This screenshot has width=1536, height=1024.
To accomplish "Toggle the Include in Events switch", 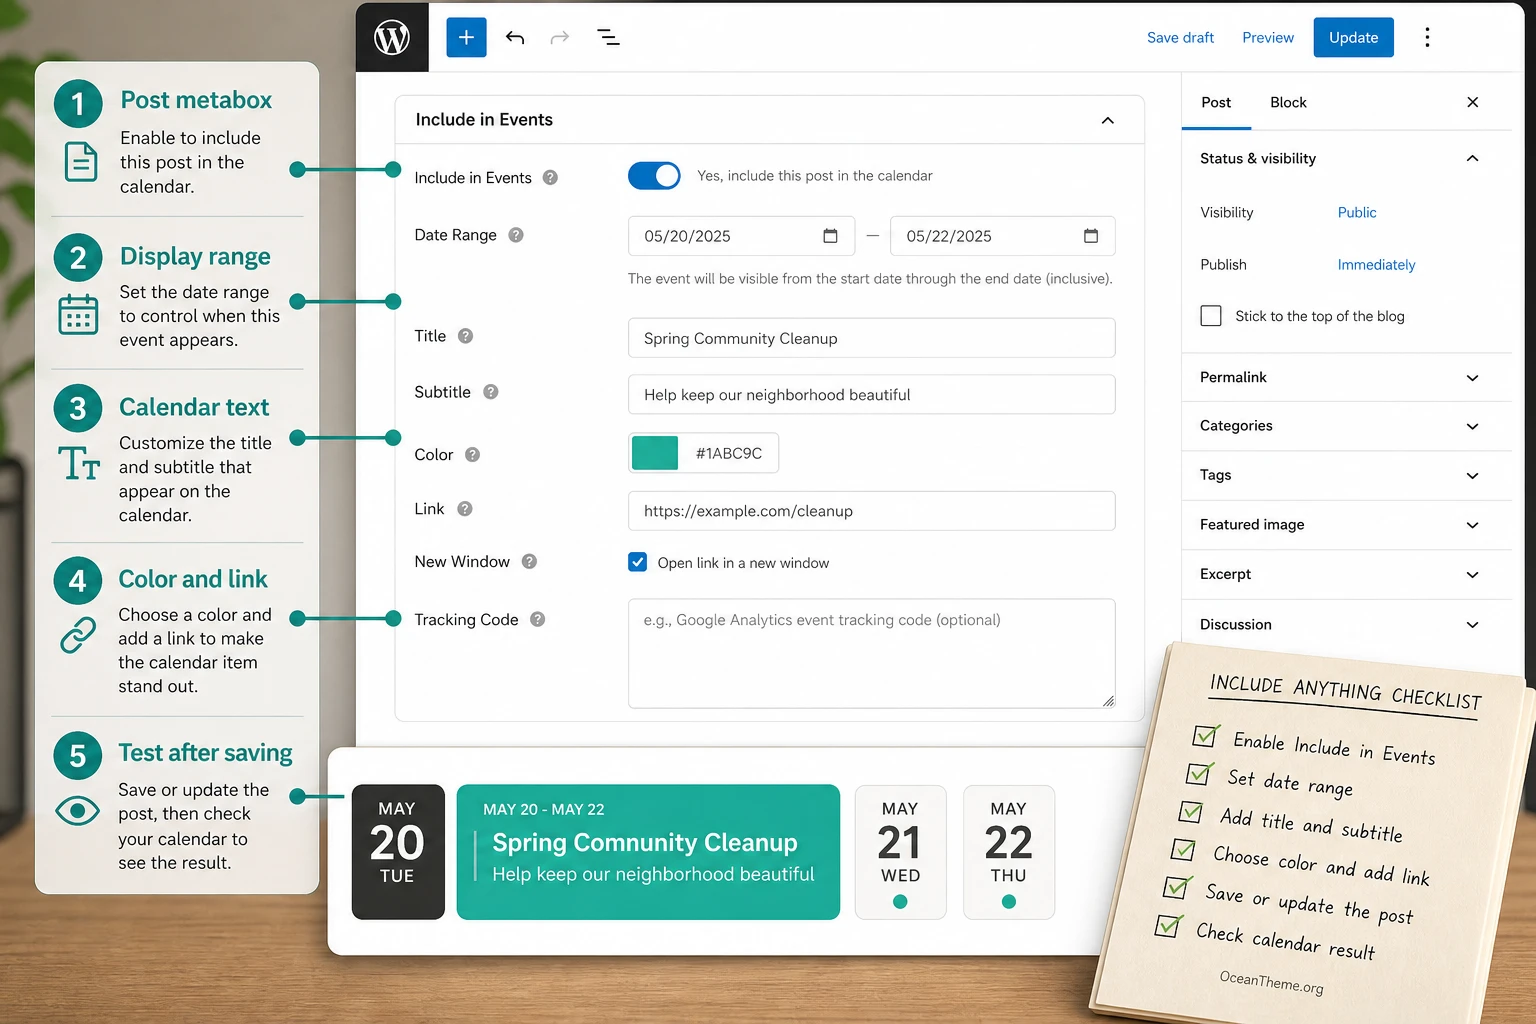I will click(x=654, y=176).
